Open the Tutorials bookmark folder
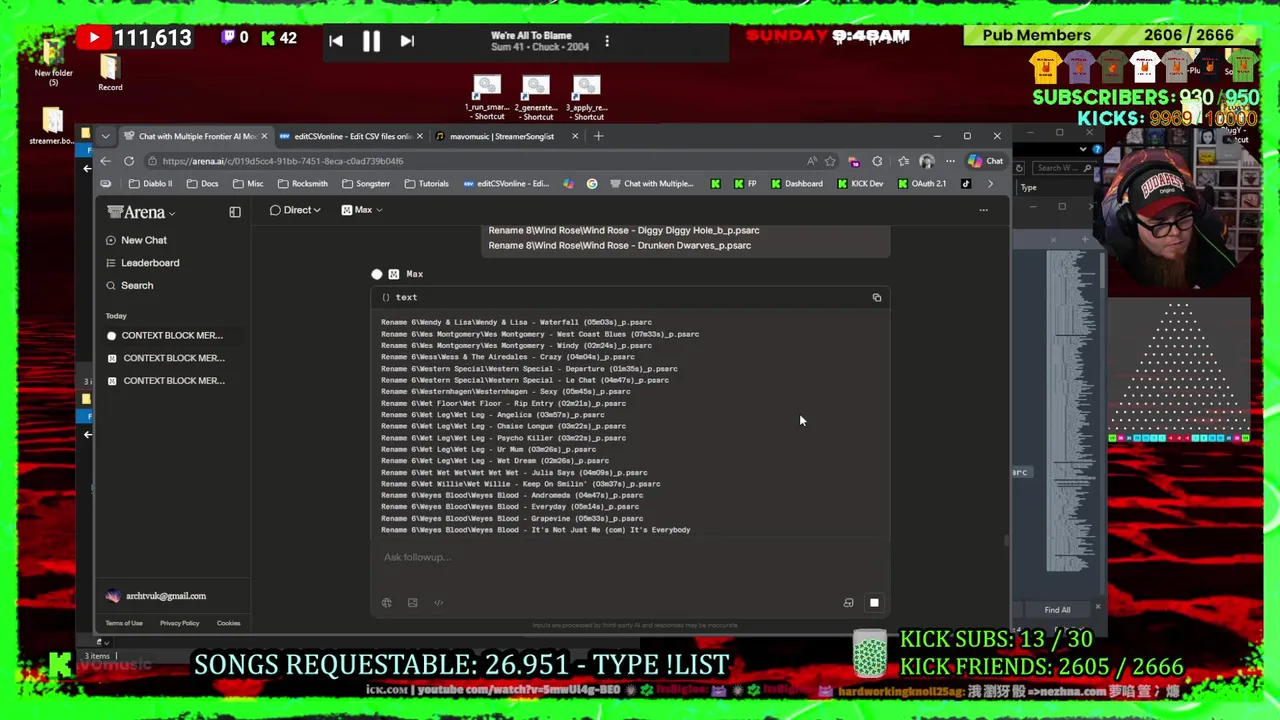Image resolution: width=1280 pixels, height=720 pixels. 427,184
